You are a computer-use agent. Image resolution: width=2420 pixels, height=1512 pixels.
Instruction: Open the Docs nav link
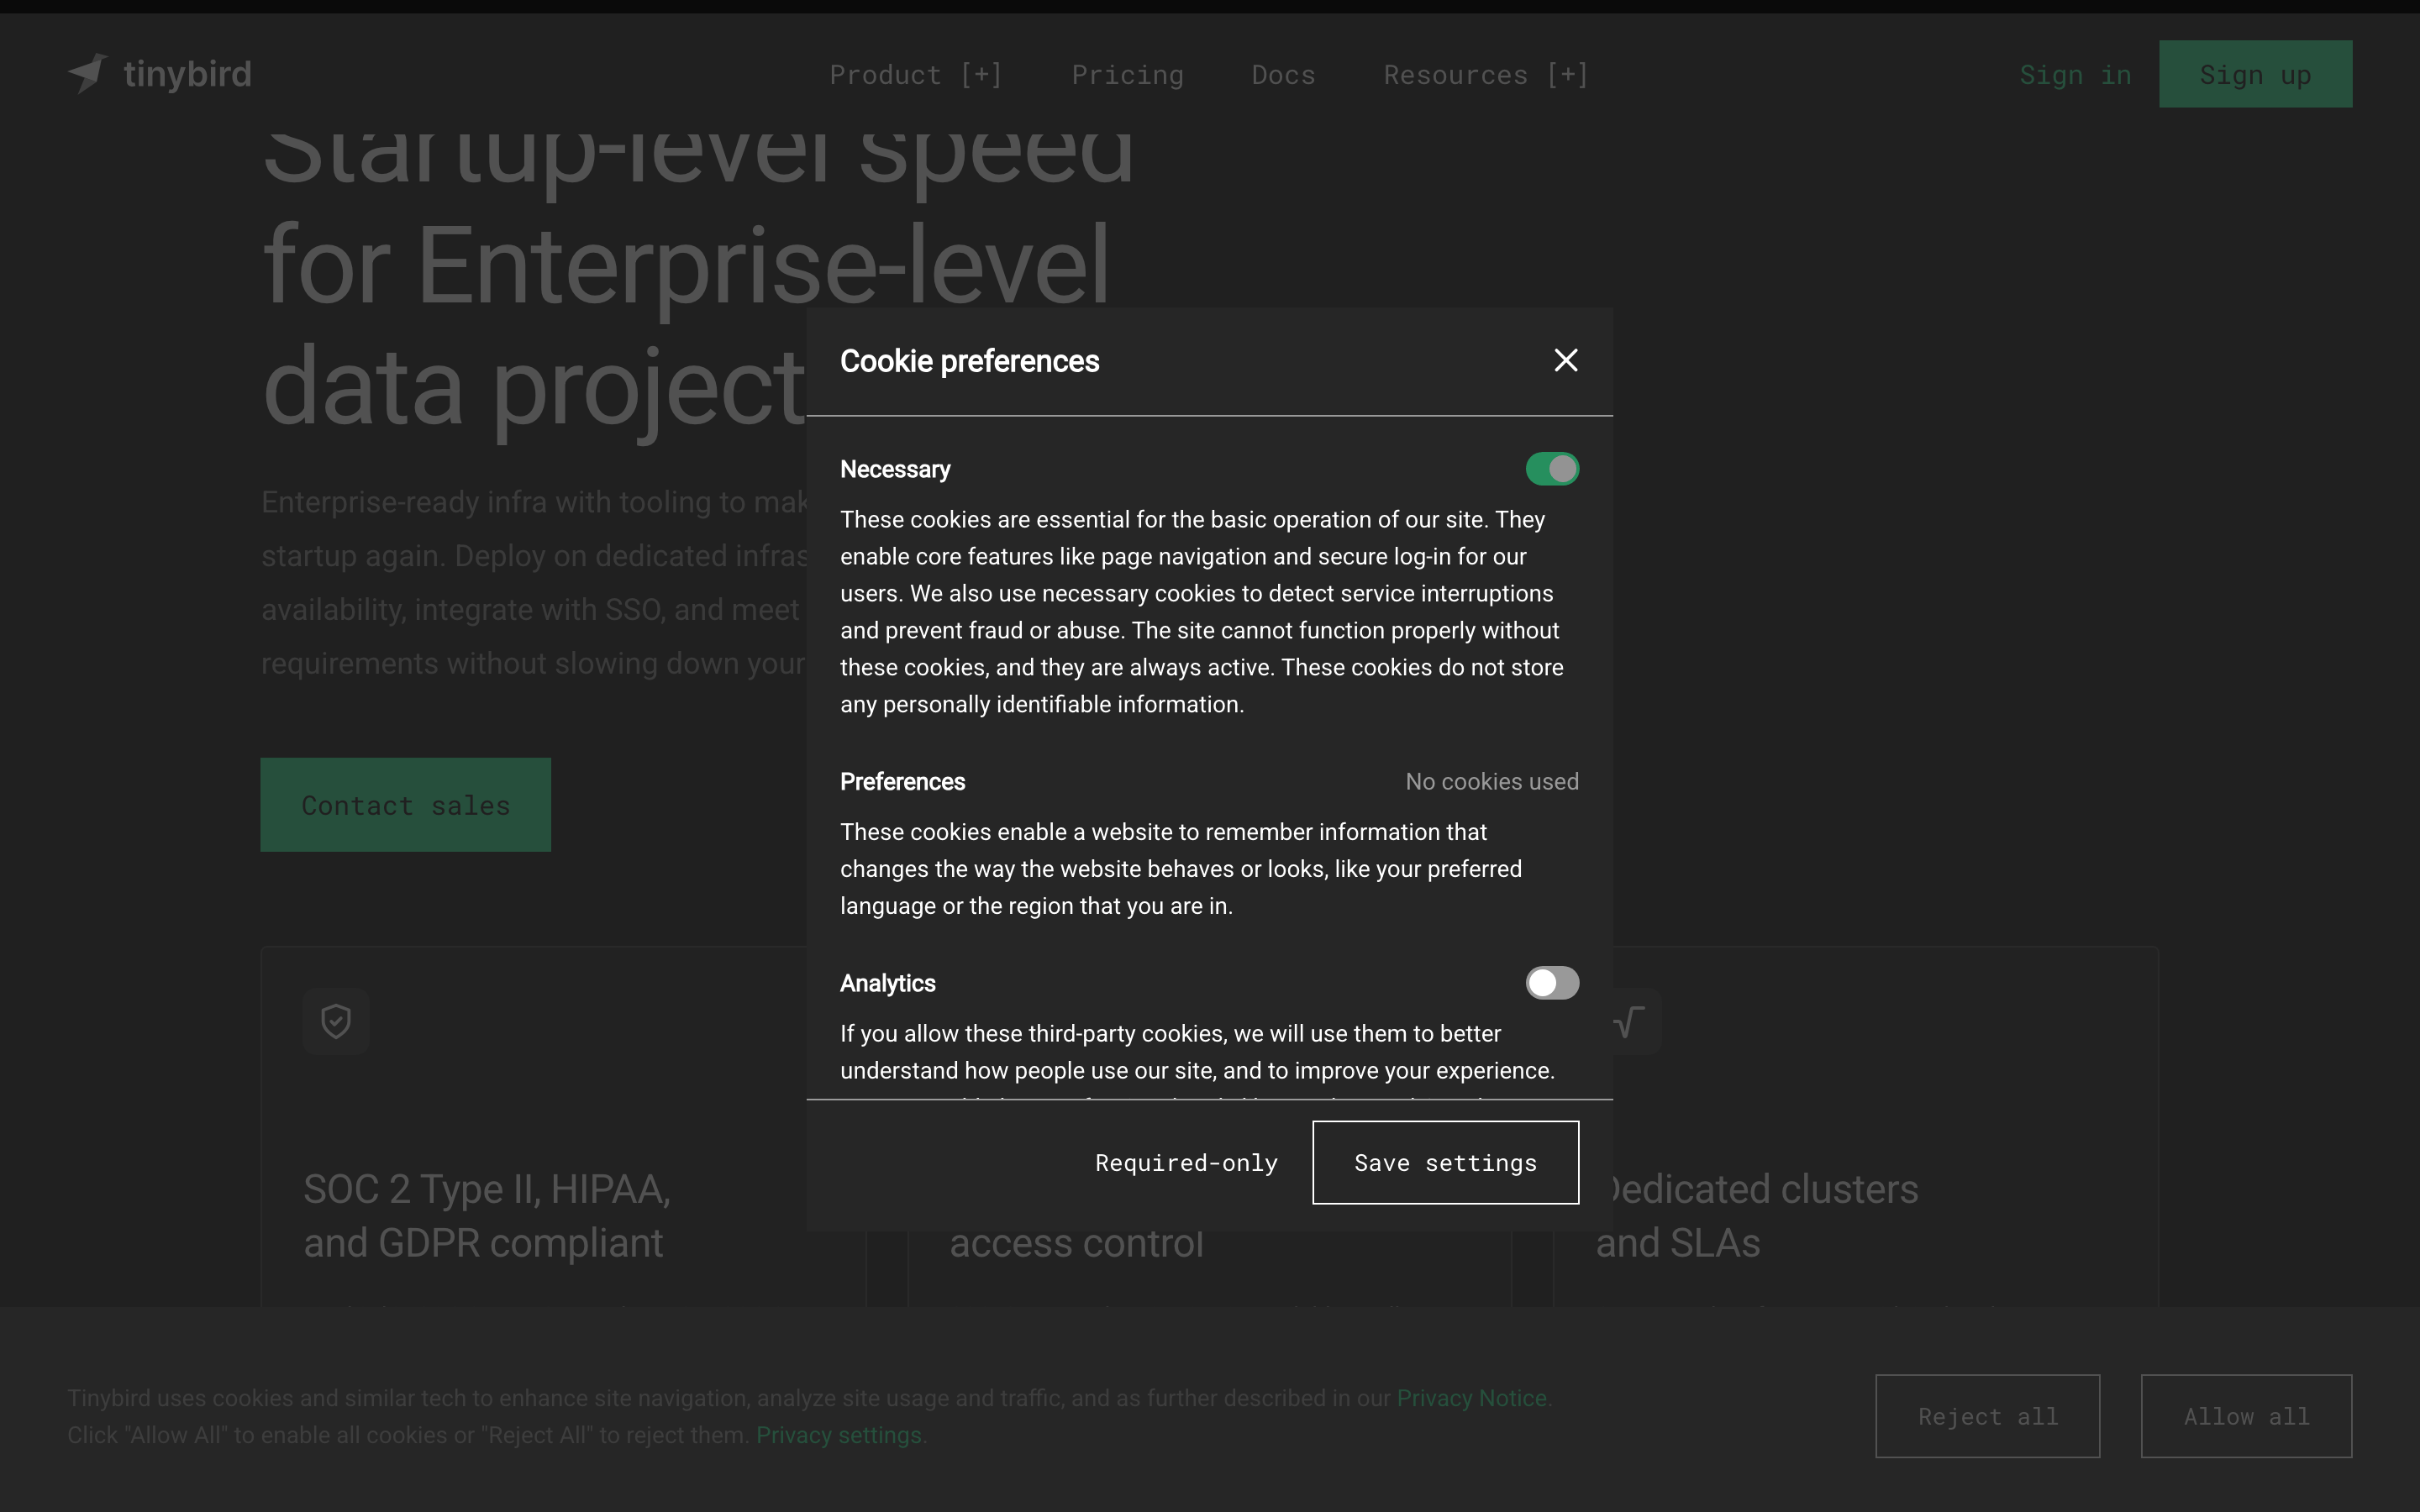tap(1283, 75)
